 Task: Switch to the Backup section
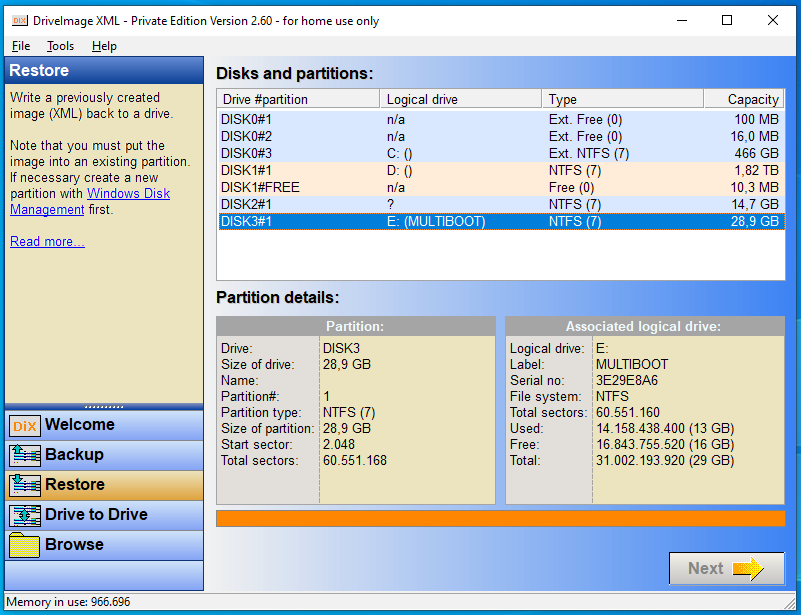coord(104,455)
